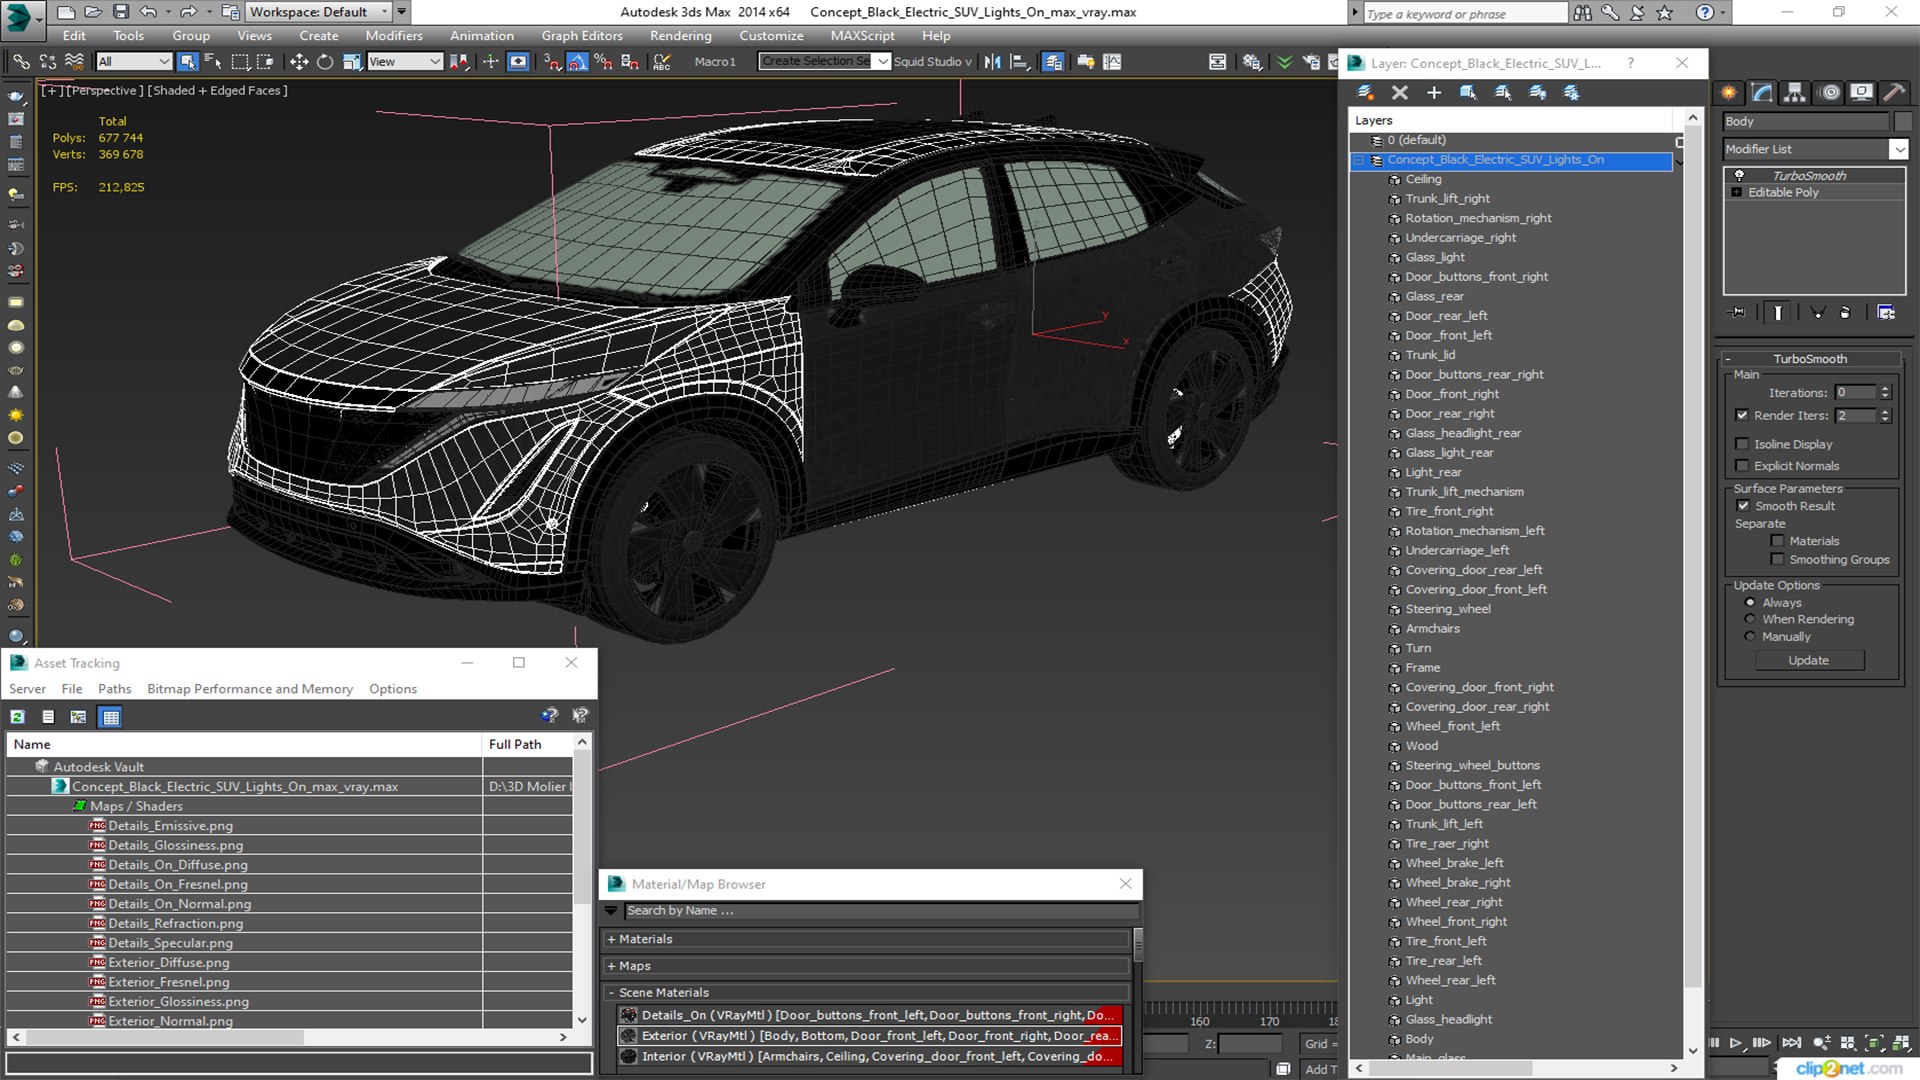Activate the Select Object tool

click(x=187, y=62)
